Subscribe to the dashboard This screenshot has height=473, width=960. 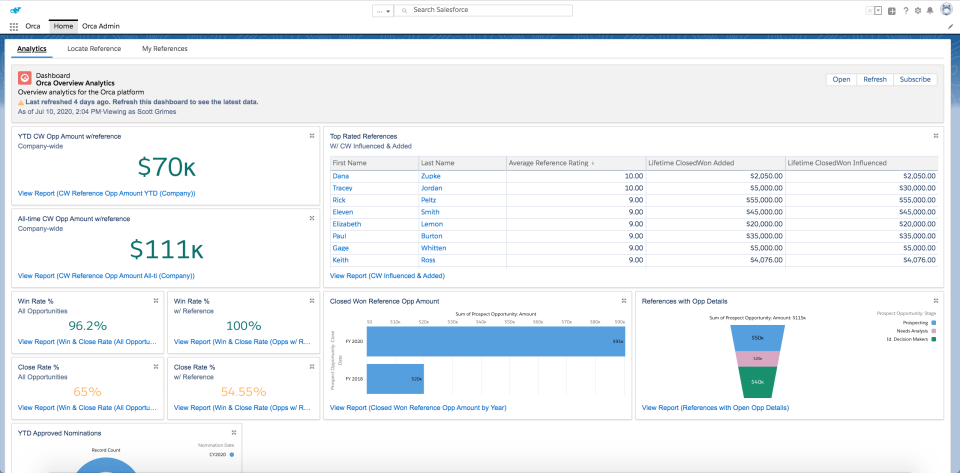(915, 80)
